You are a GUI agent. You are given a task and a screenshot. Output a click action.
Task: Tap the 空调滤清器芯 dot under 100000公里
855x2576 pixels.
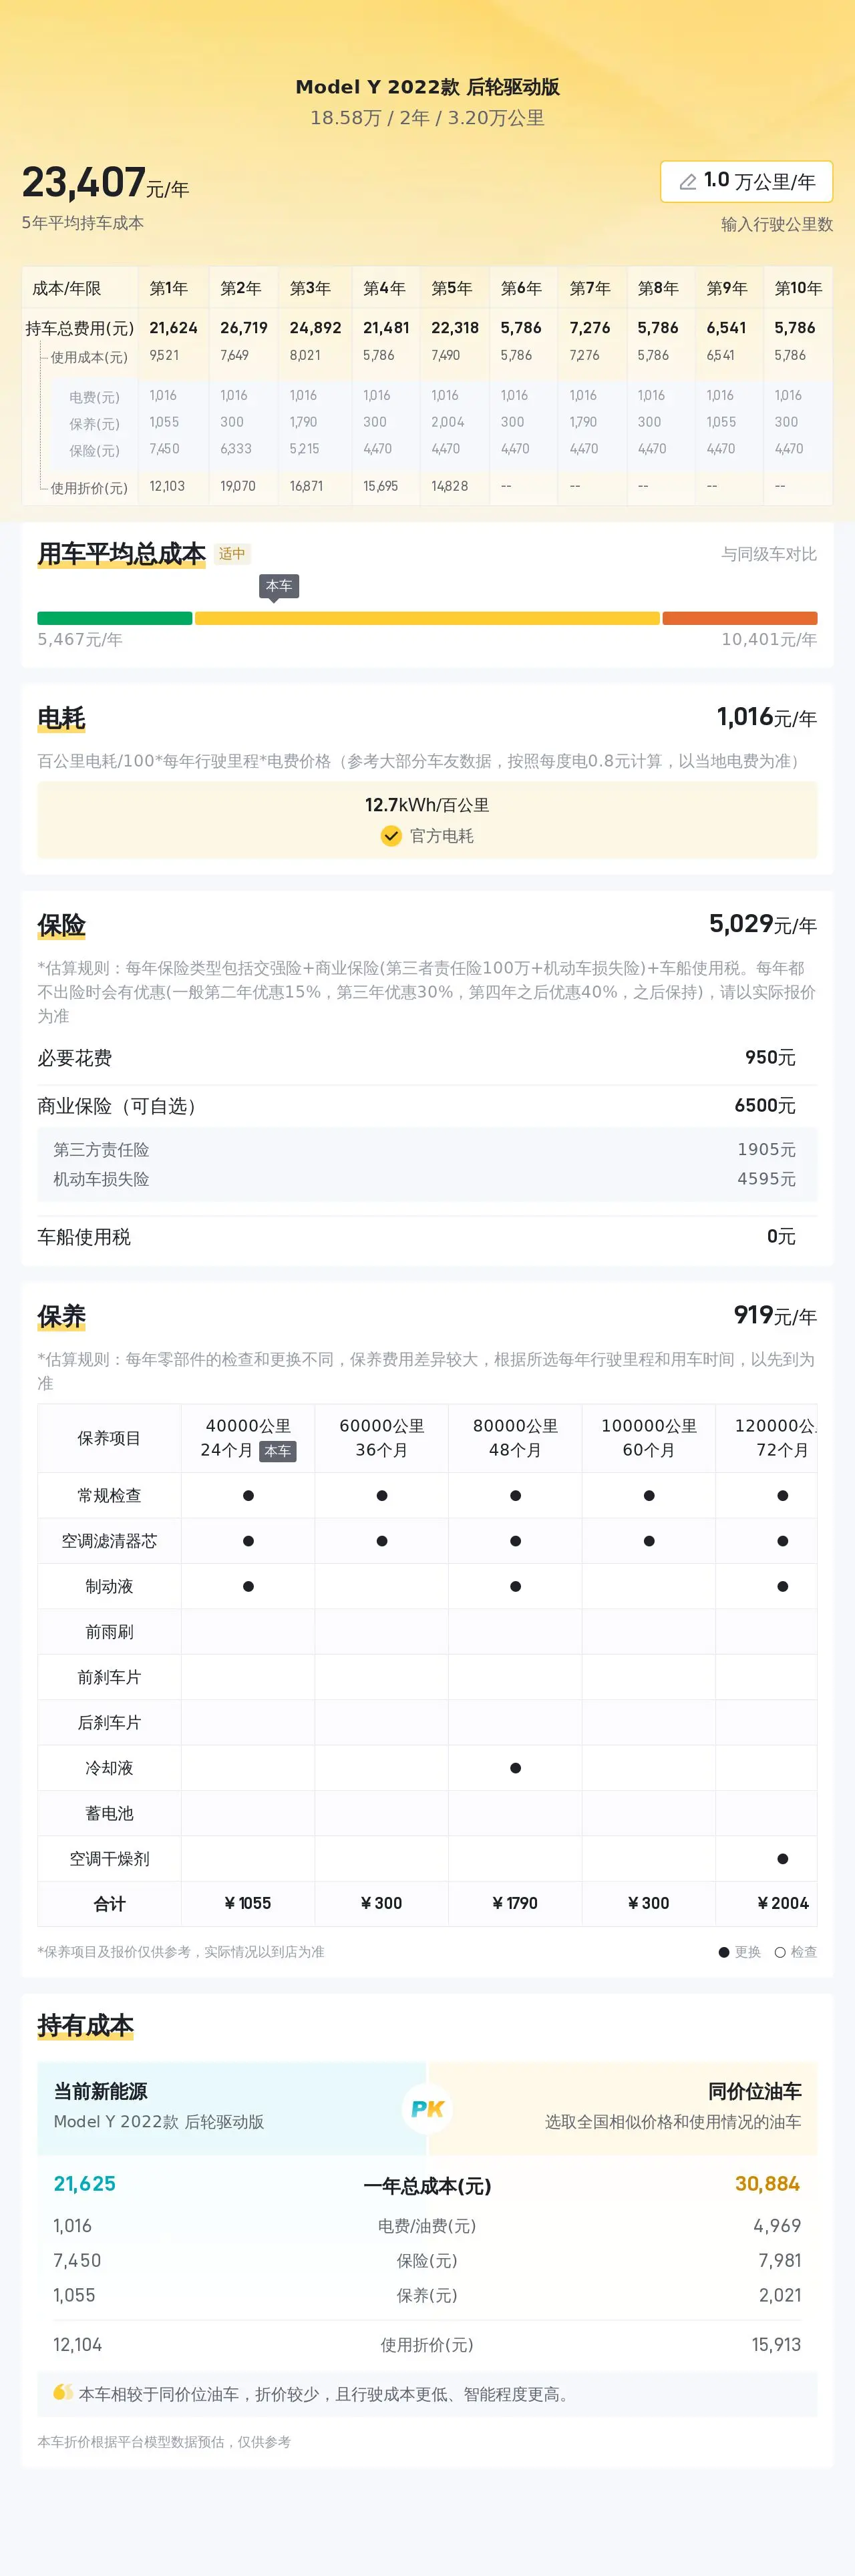tap(649, 1540)
